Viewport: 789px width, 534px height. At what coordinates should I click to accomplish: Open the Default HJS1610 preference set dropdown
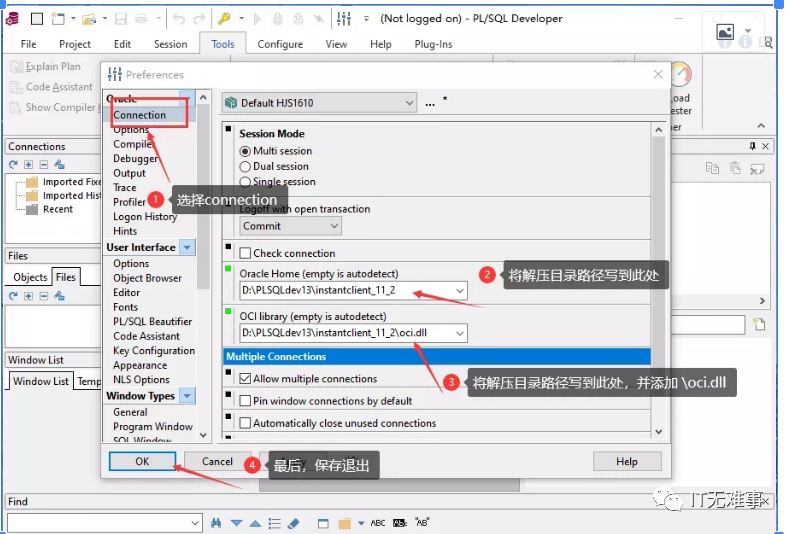(409, 103)
